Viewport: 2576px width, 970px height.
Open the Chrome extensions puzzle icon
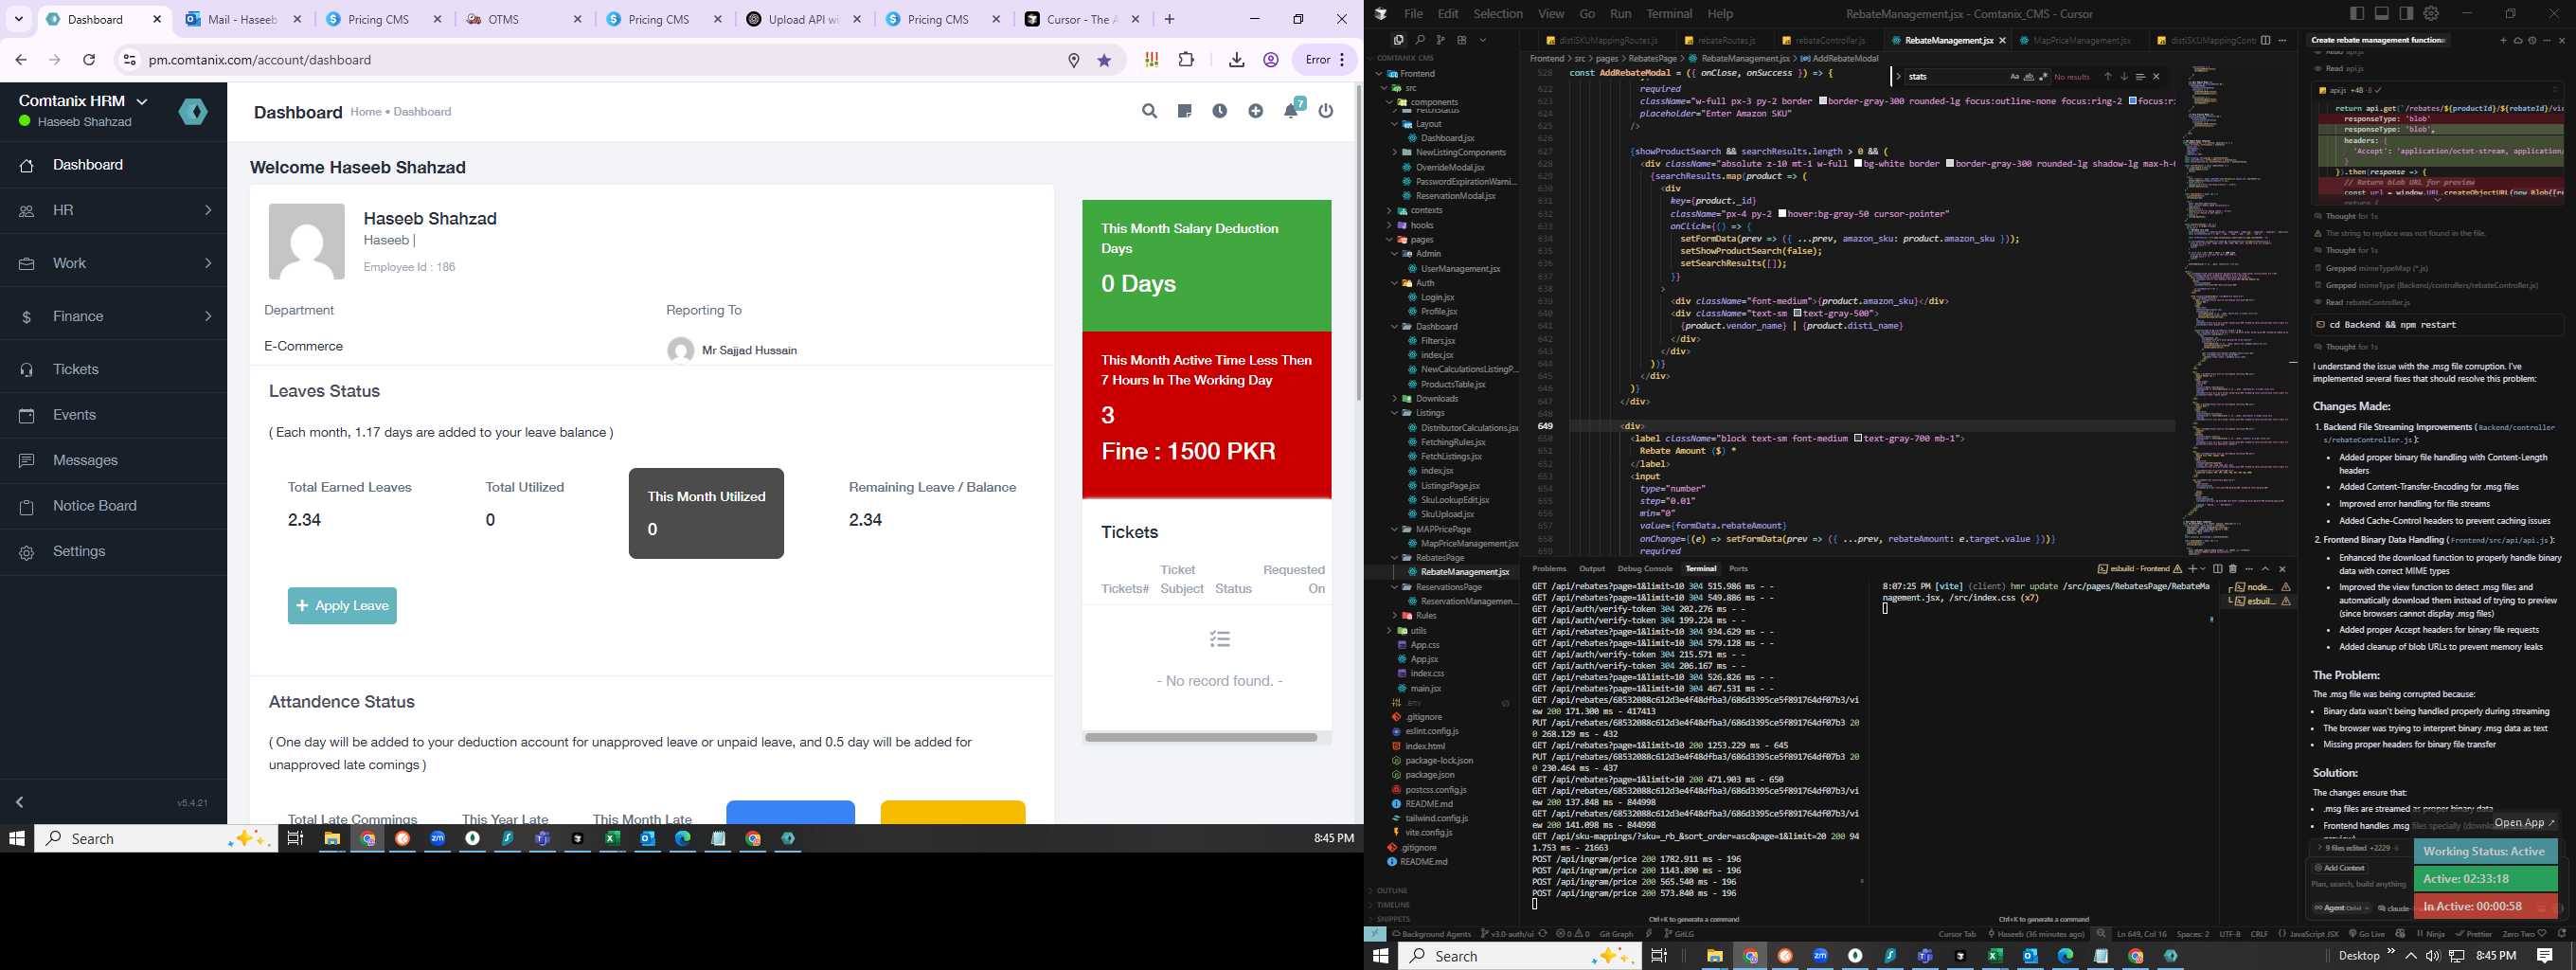1186,60
